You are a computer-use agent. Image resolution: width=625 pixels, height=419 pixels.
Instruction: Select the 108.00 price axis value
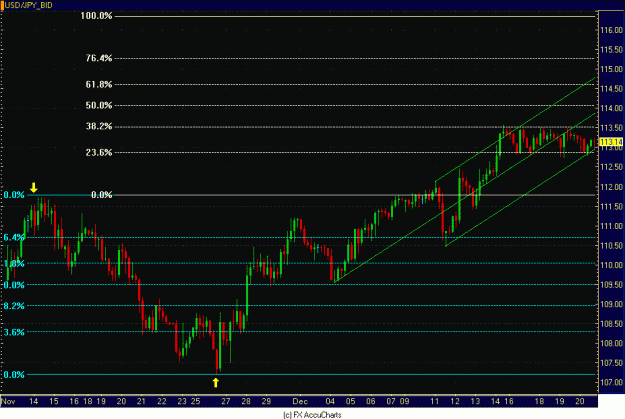click(x=611, y=343)
